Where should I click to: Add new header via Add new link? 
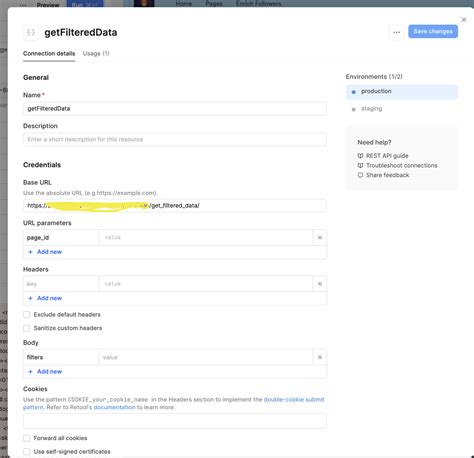click(49, 298)
